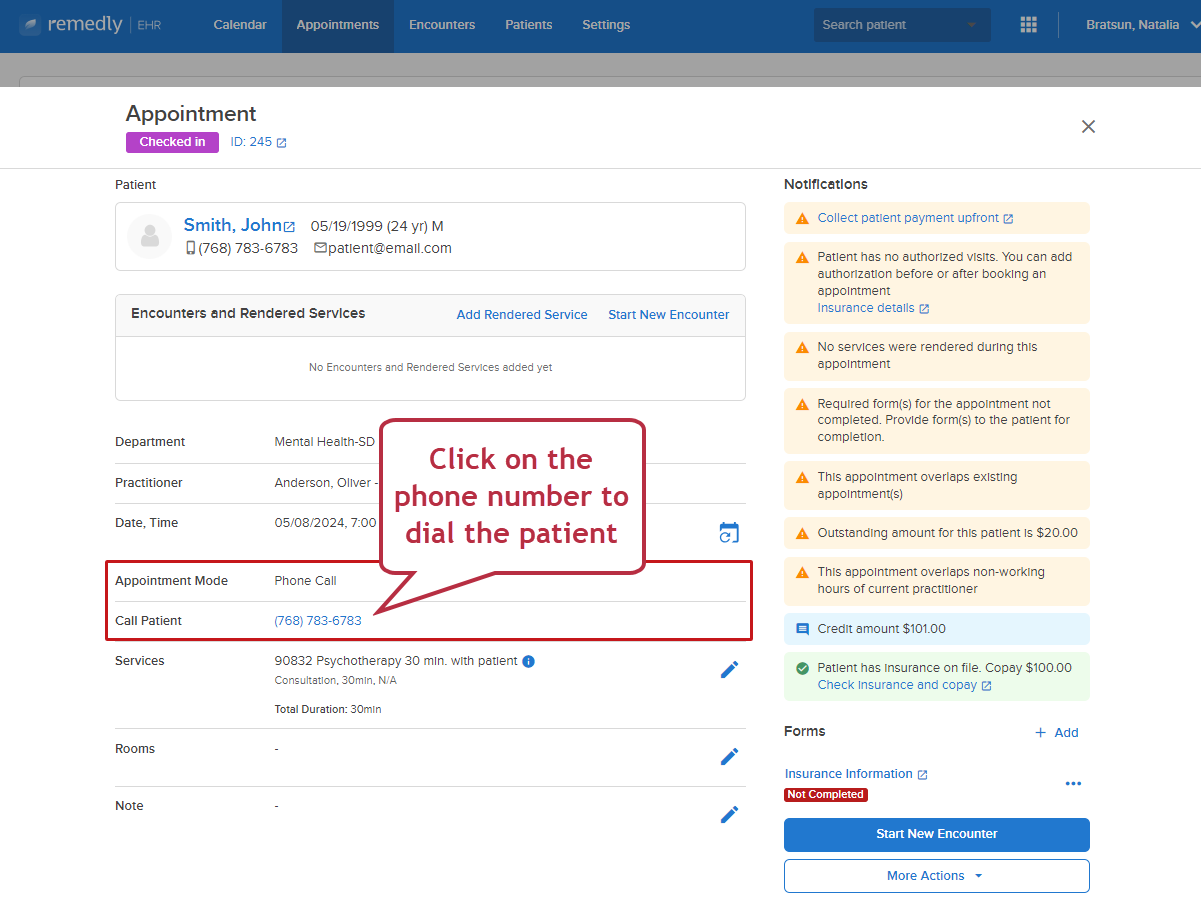Open the three-dots menu for Insurance Information

pos(1073,784)
